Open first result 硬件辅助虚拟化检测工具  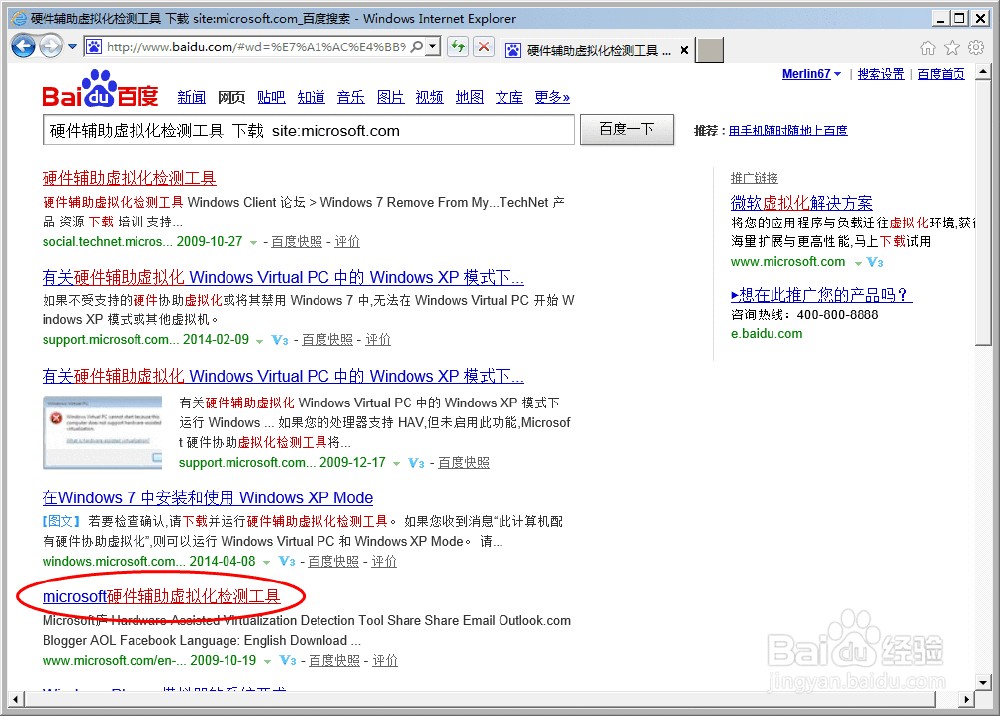(129, 178)
